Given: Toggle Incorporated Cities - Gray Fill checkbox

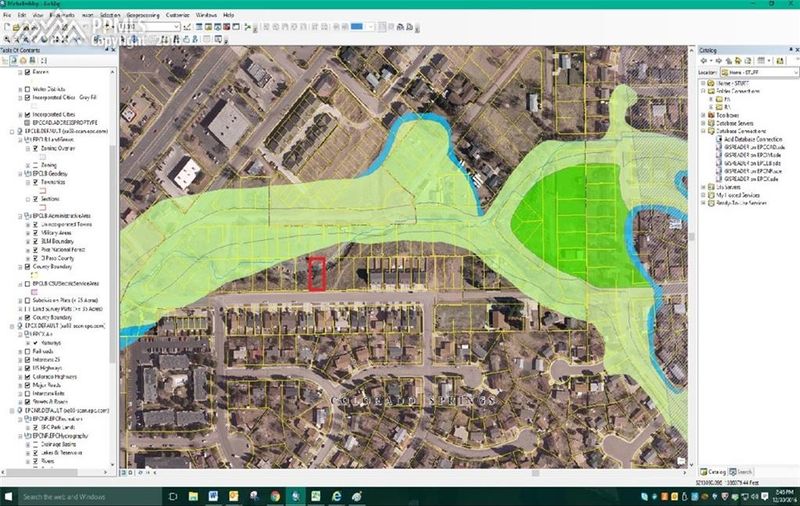Looking at the screenshot, I should [28, 97].
